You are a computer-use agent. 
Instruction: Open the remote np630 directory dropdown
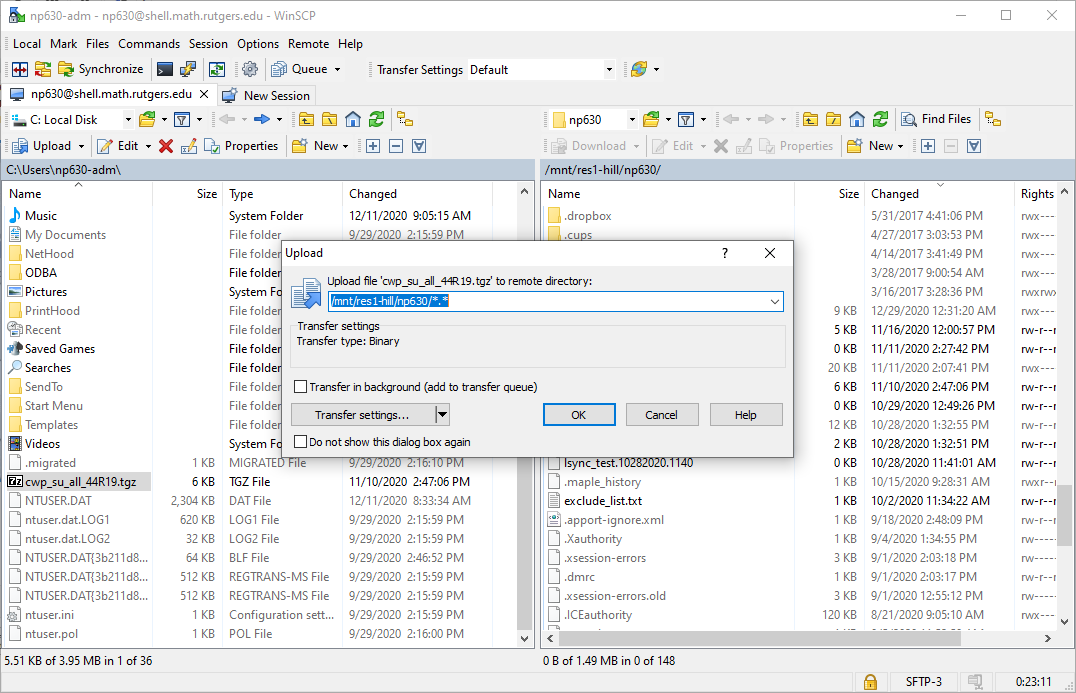point(632,120)
